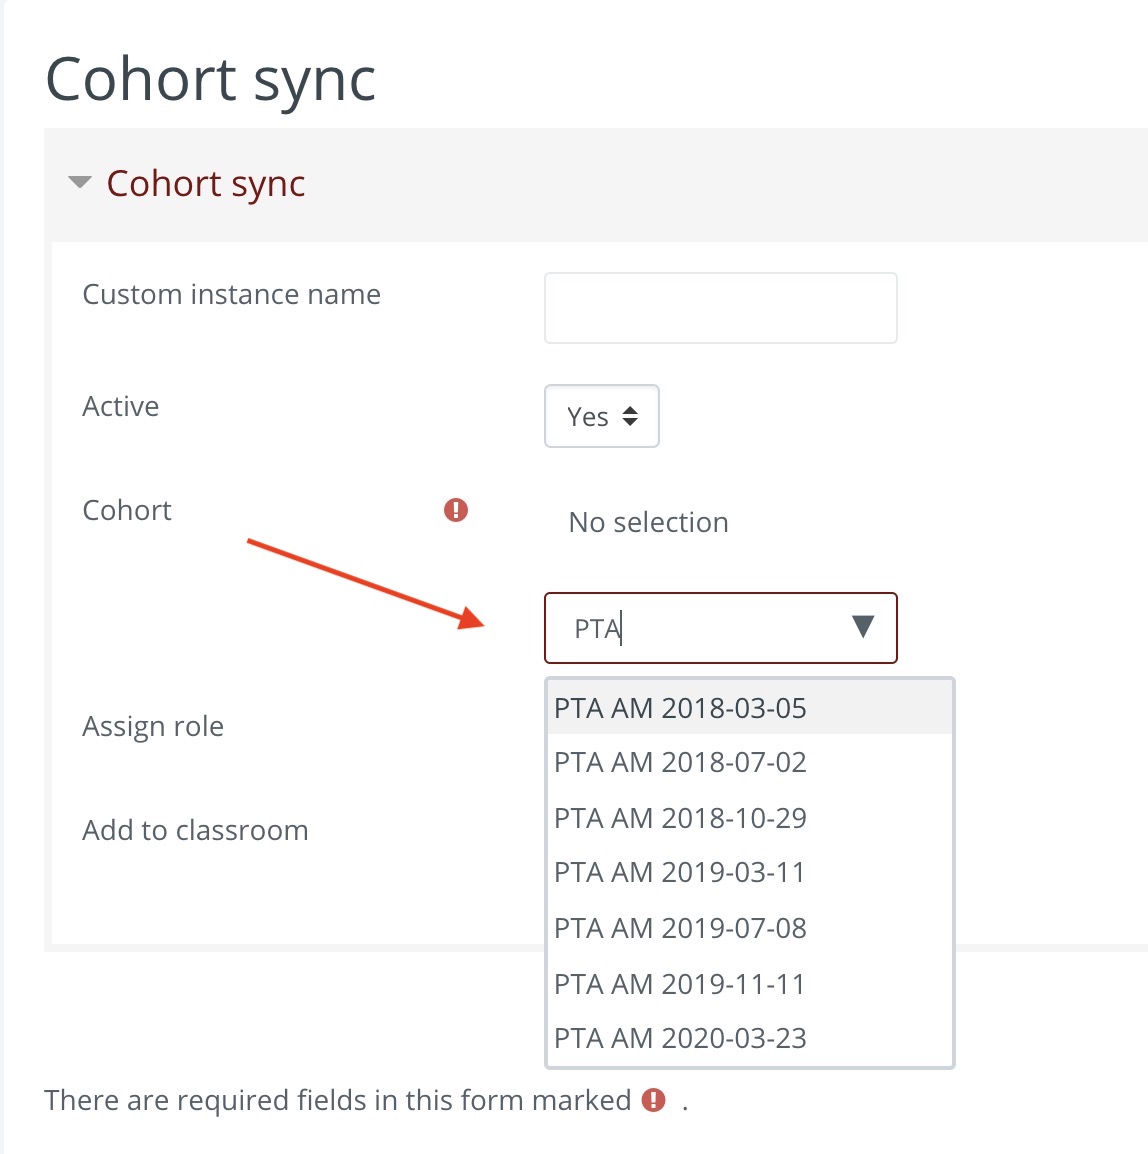Click the required icon beside Cohort
This screenshot has width=1148, height=1154.
pyautogui.click(x=456, y=510)
